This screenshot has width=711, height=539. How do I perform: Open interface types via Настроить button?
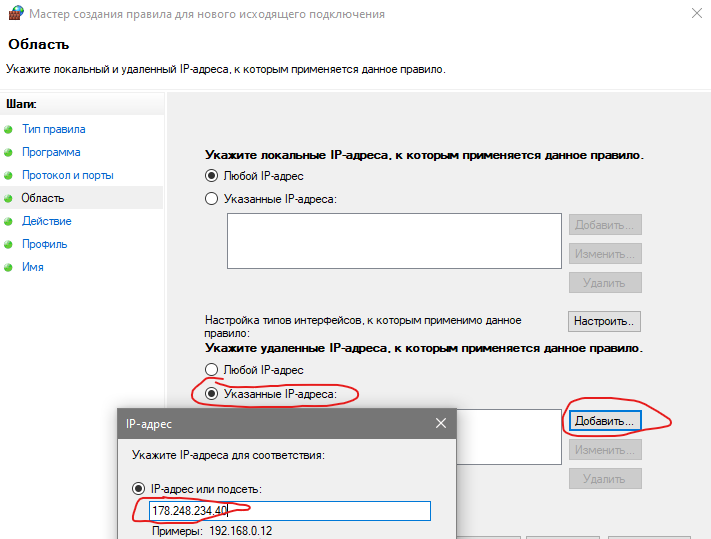(604, 321)
